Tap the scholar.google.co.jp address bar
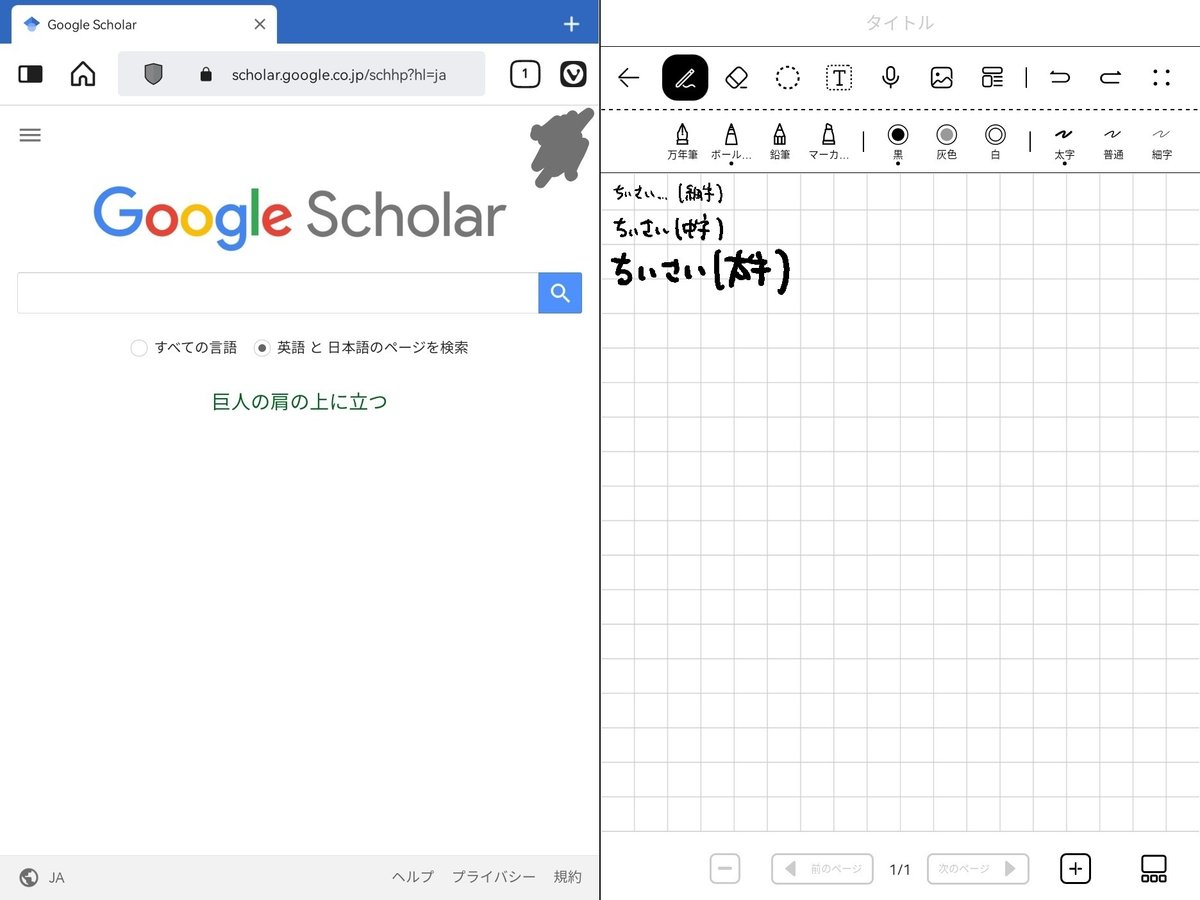This screenshot has height=900, width=1200. pos(301,74)
